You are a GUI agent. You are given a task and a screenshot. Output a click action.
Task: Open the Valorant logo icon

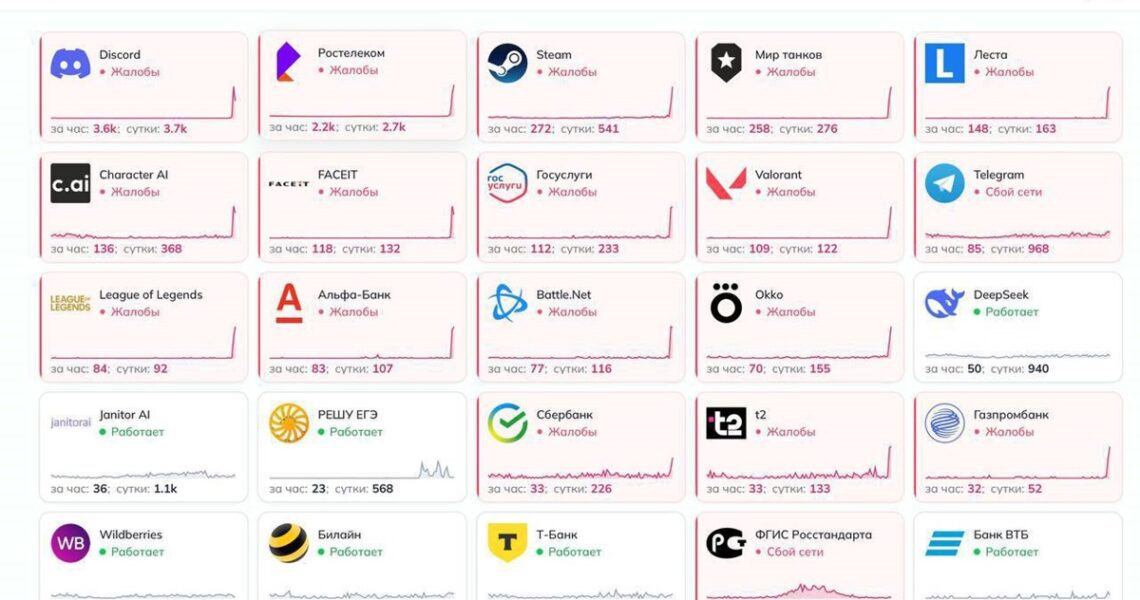tap(726, 184)
